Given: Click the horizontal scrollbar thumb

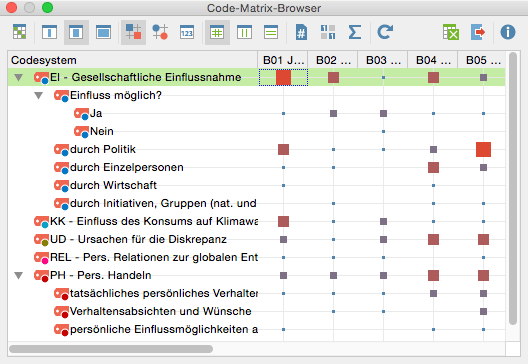Looking at the screenshot, I should [111, 349].
